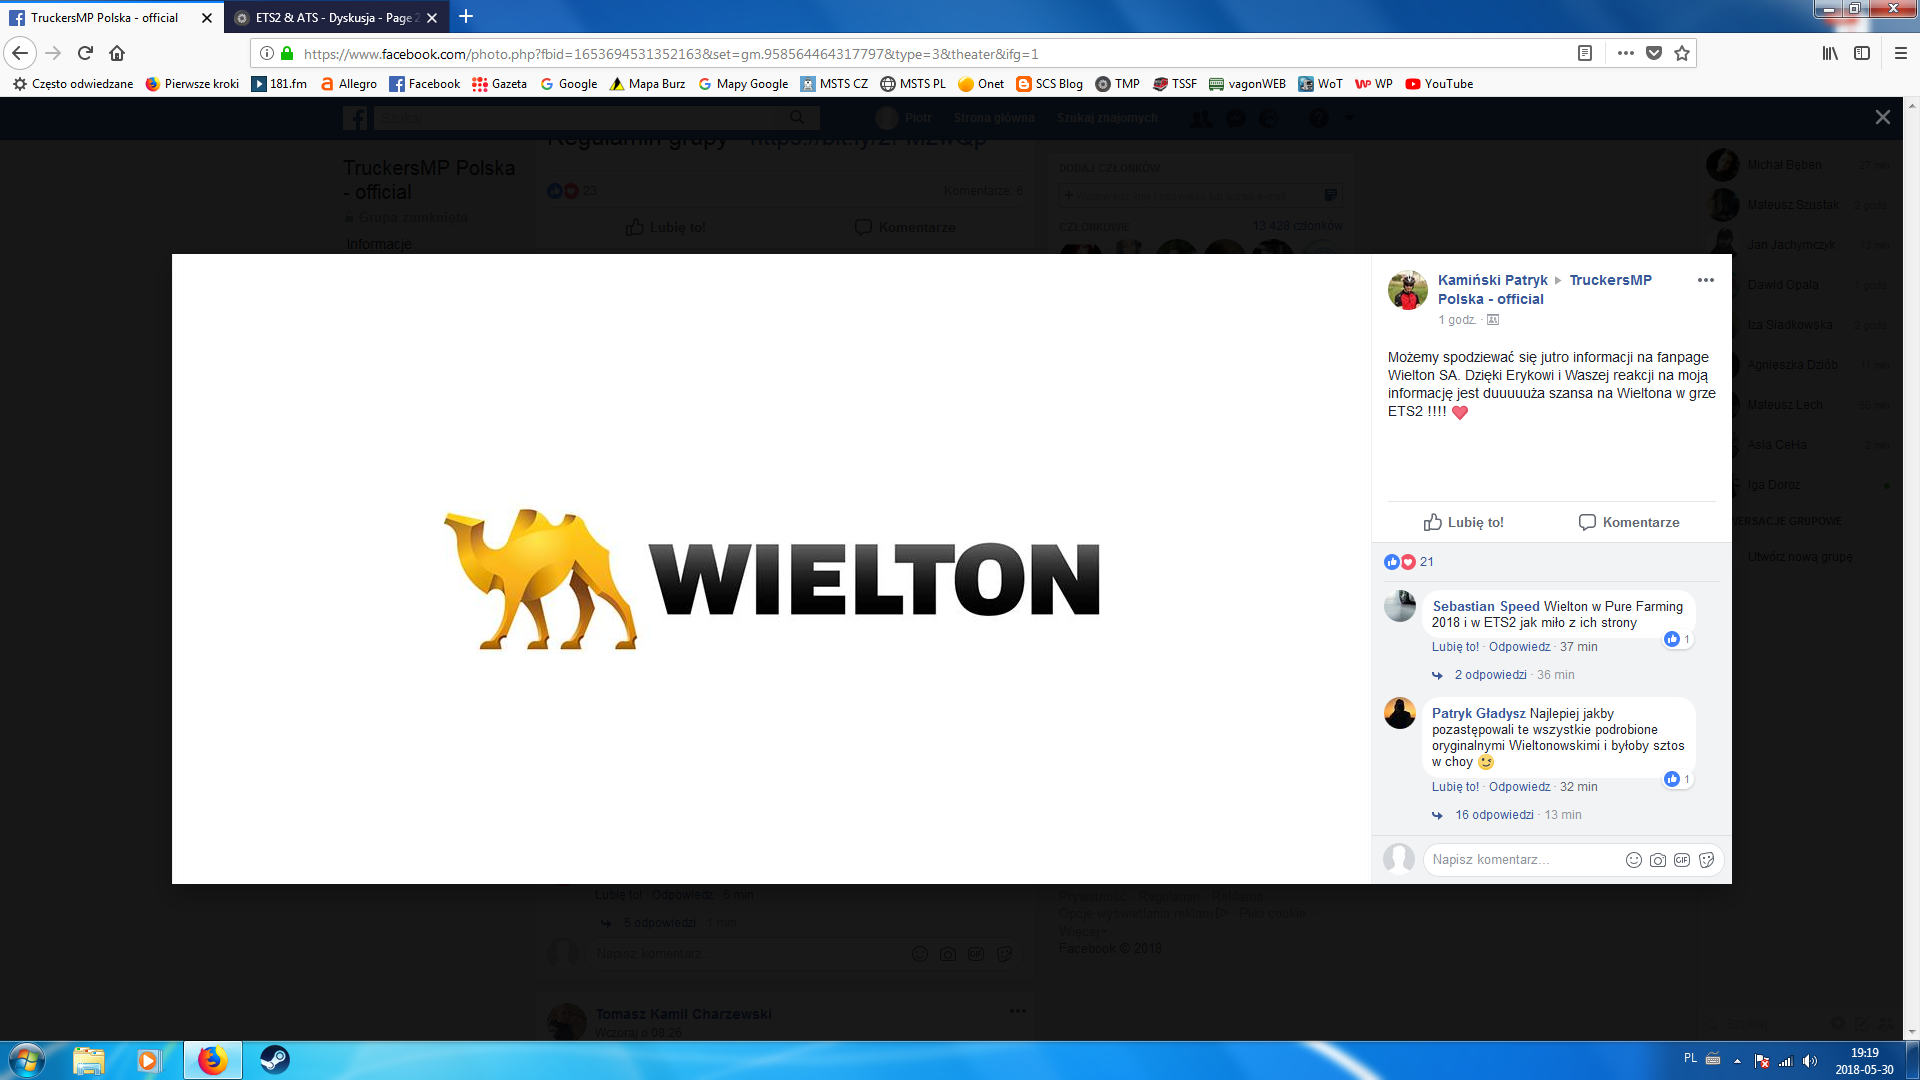The height and width of the screenshot is (1080, 1920).
Task: Show hidden system tray icons
Action: [x=1737, y=1061]
